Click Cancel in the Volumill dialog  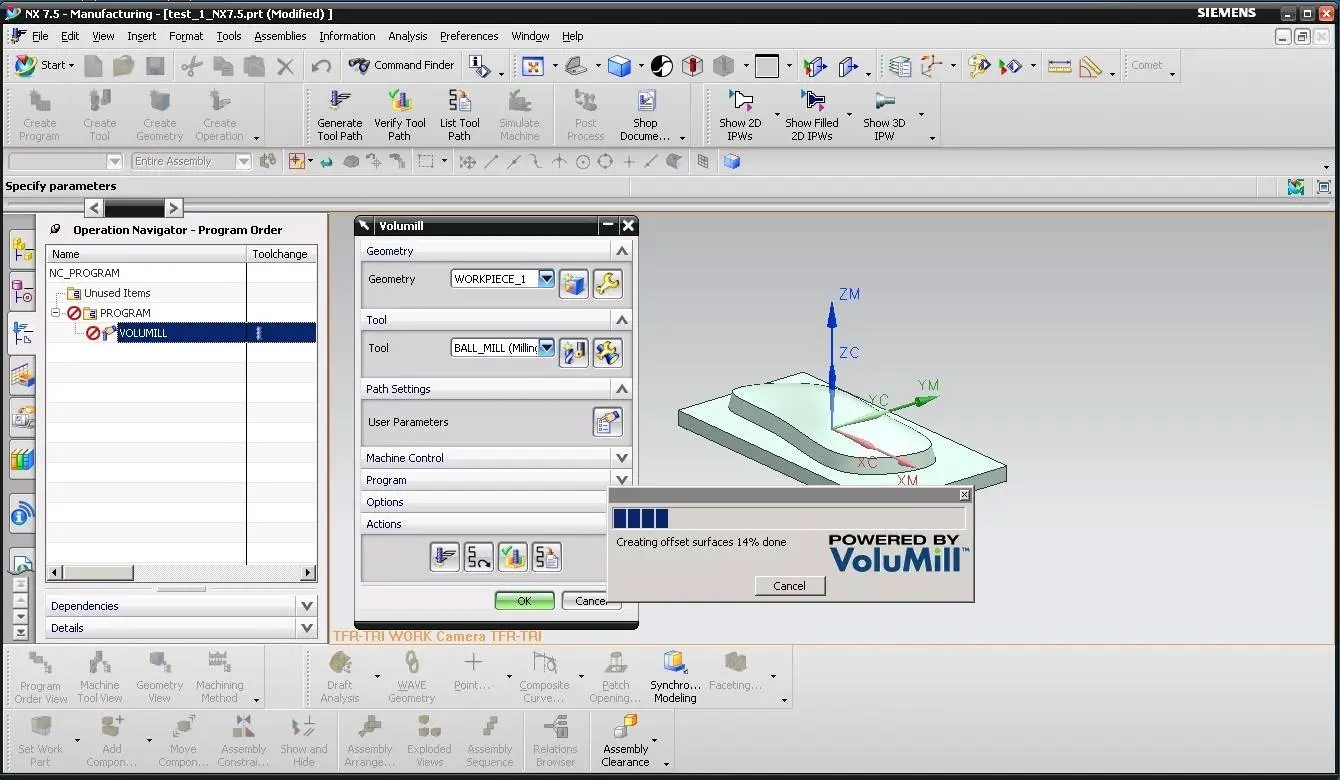(x=591, y=601)
